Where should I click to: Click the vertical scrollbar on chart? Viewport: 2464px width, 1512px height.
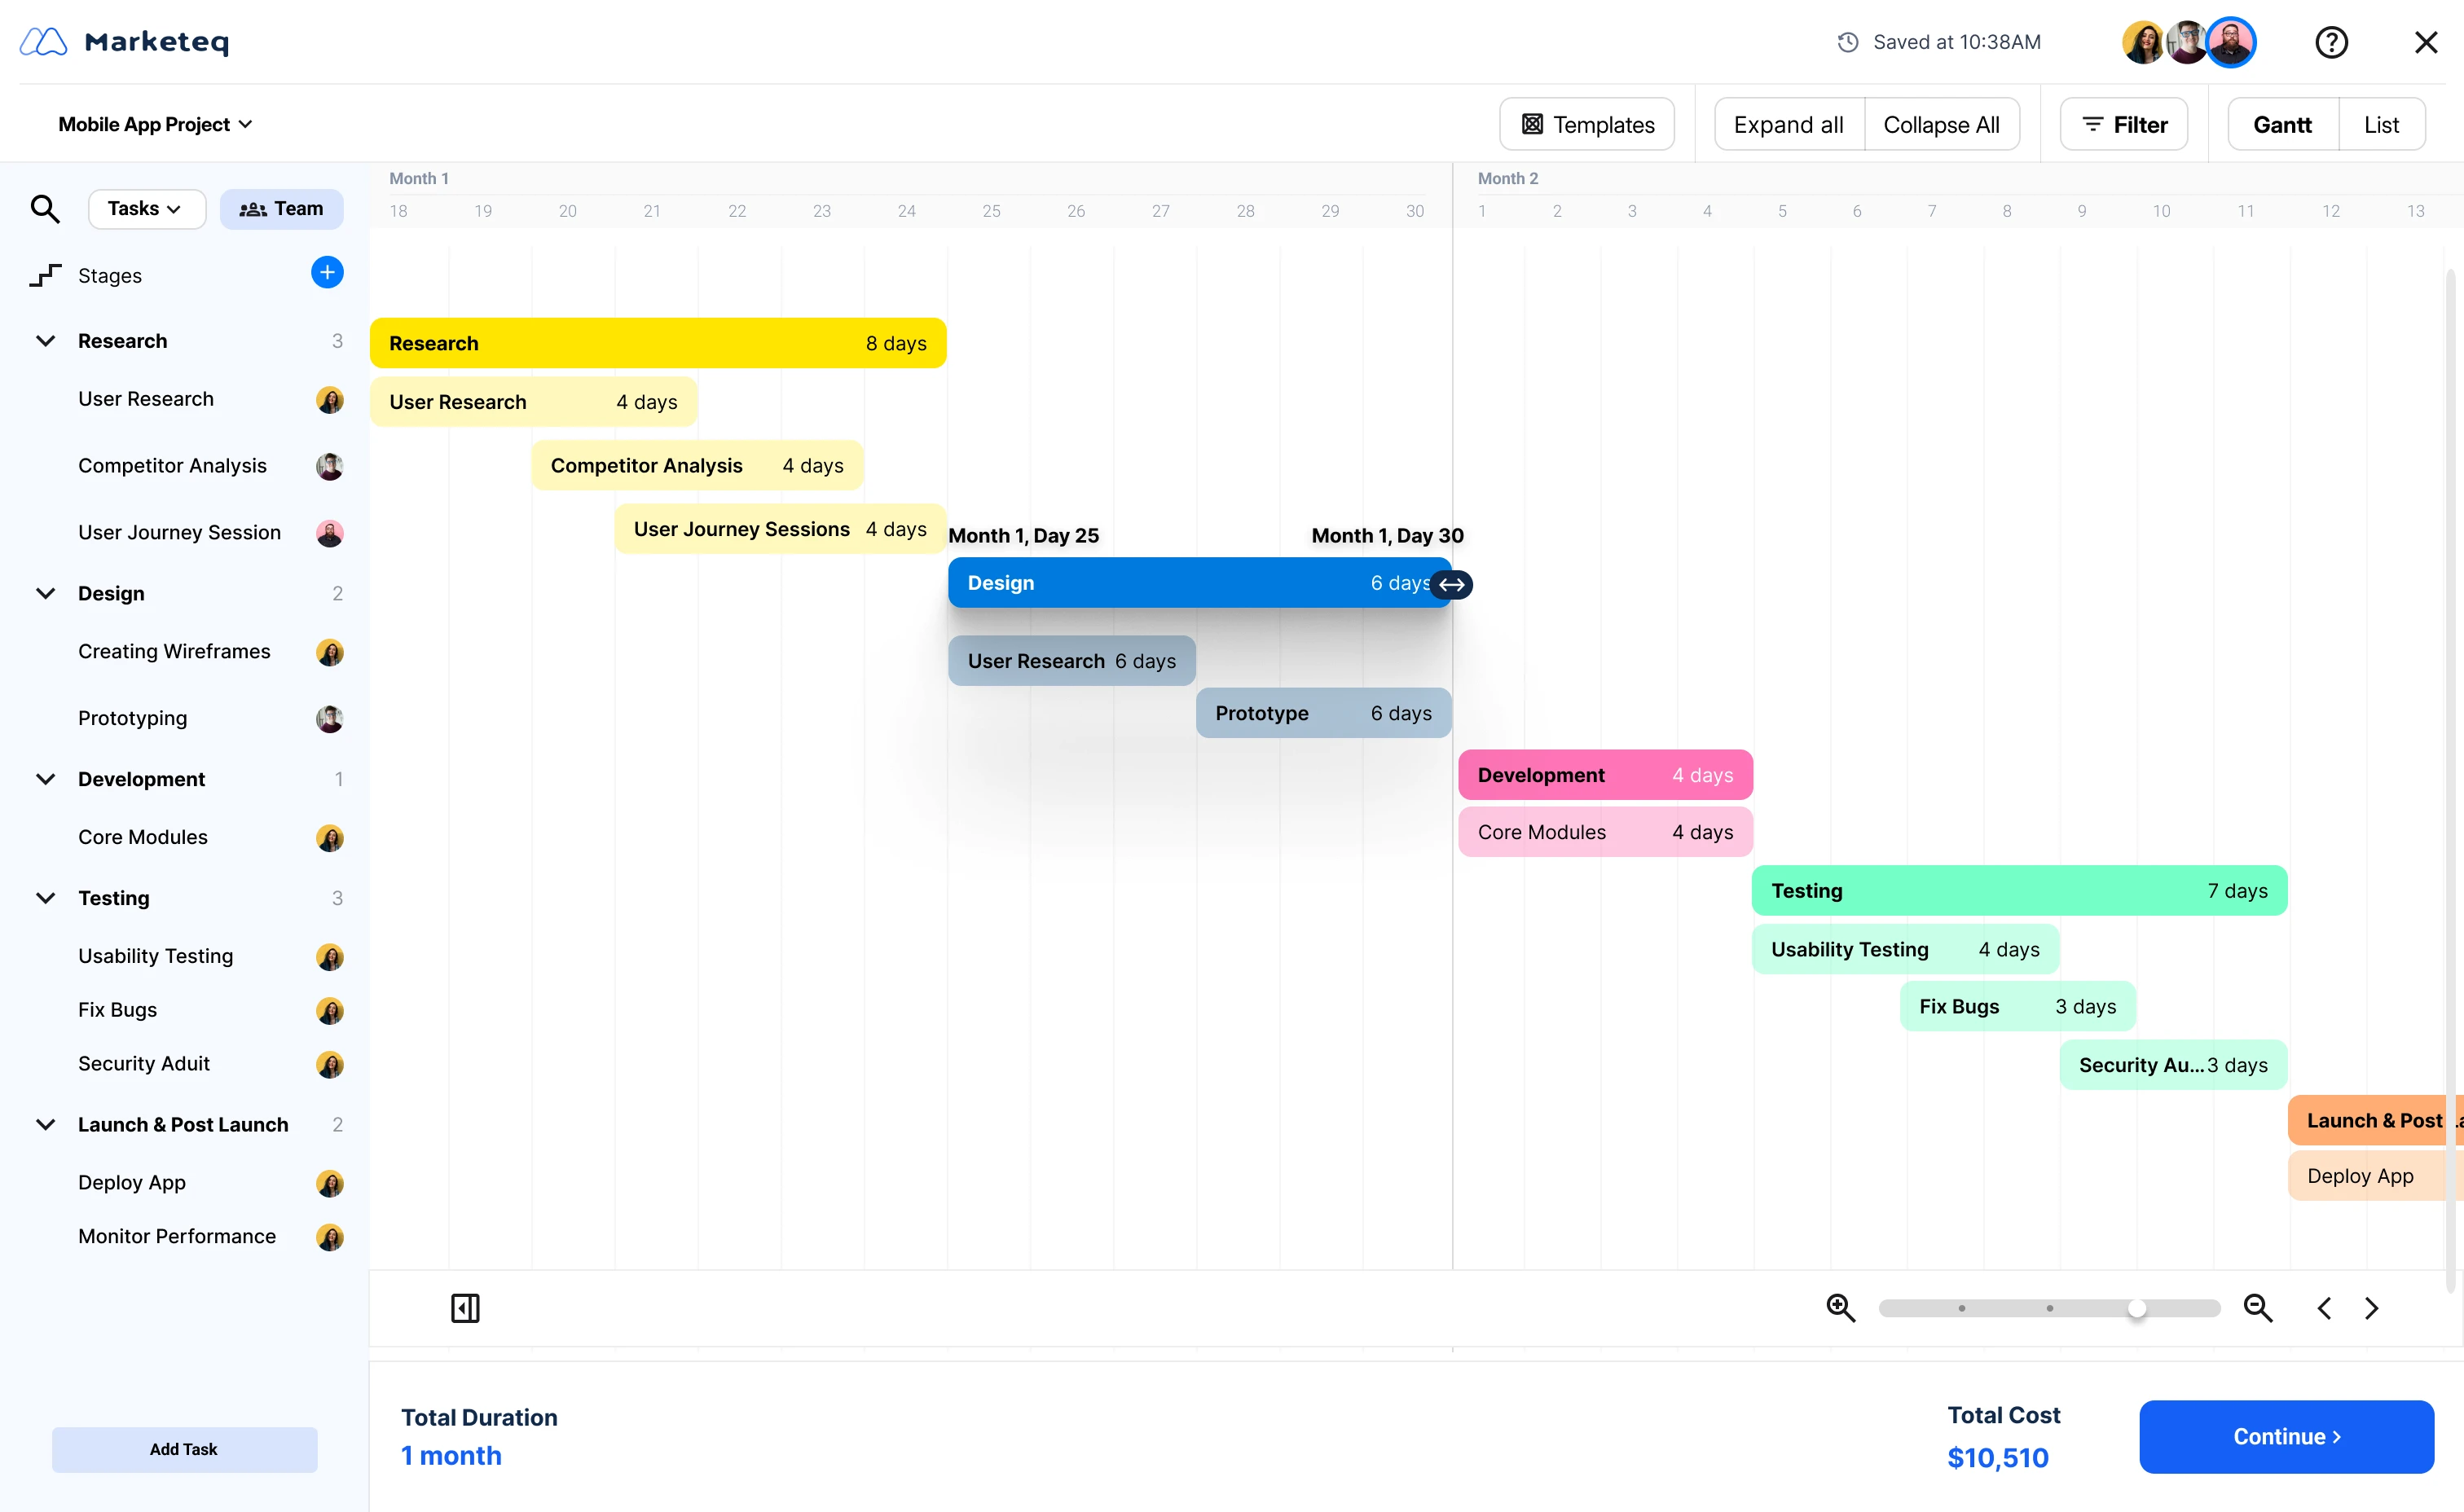click(2450, 780)
